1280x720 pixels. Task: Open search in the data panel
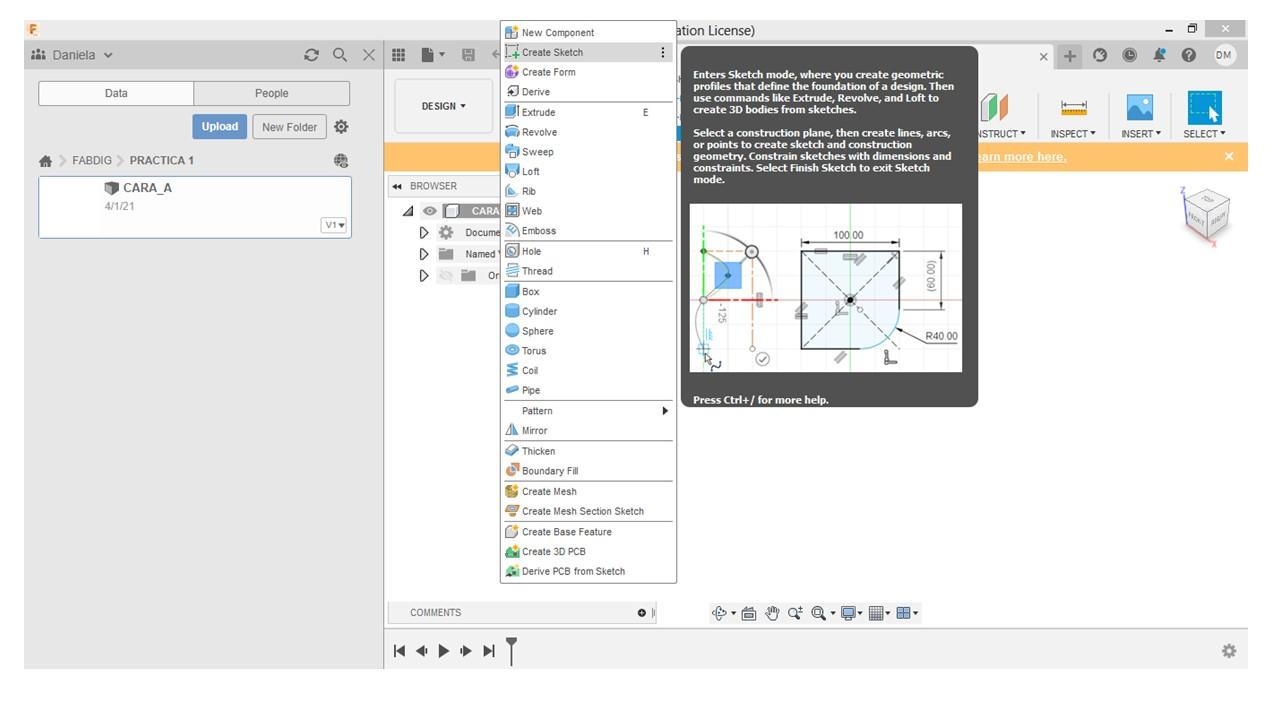pos(340,55)
